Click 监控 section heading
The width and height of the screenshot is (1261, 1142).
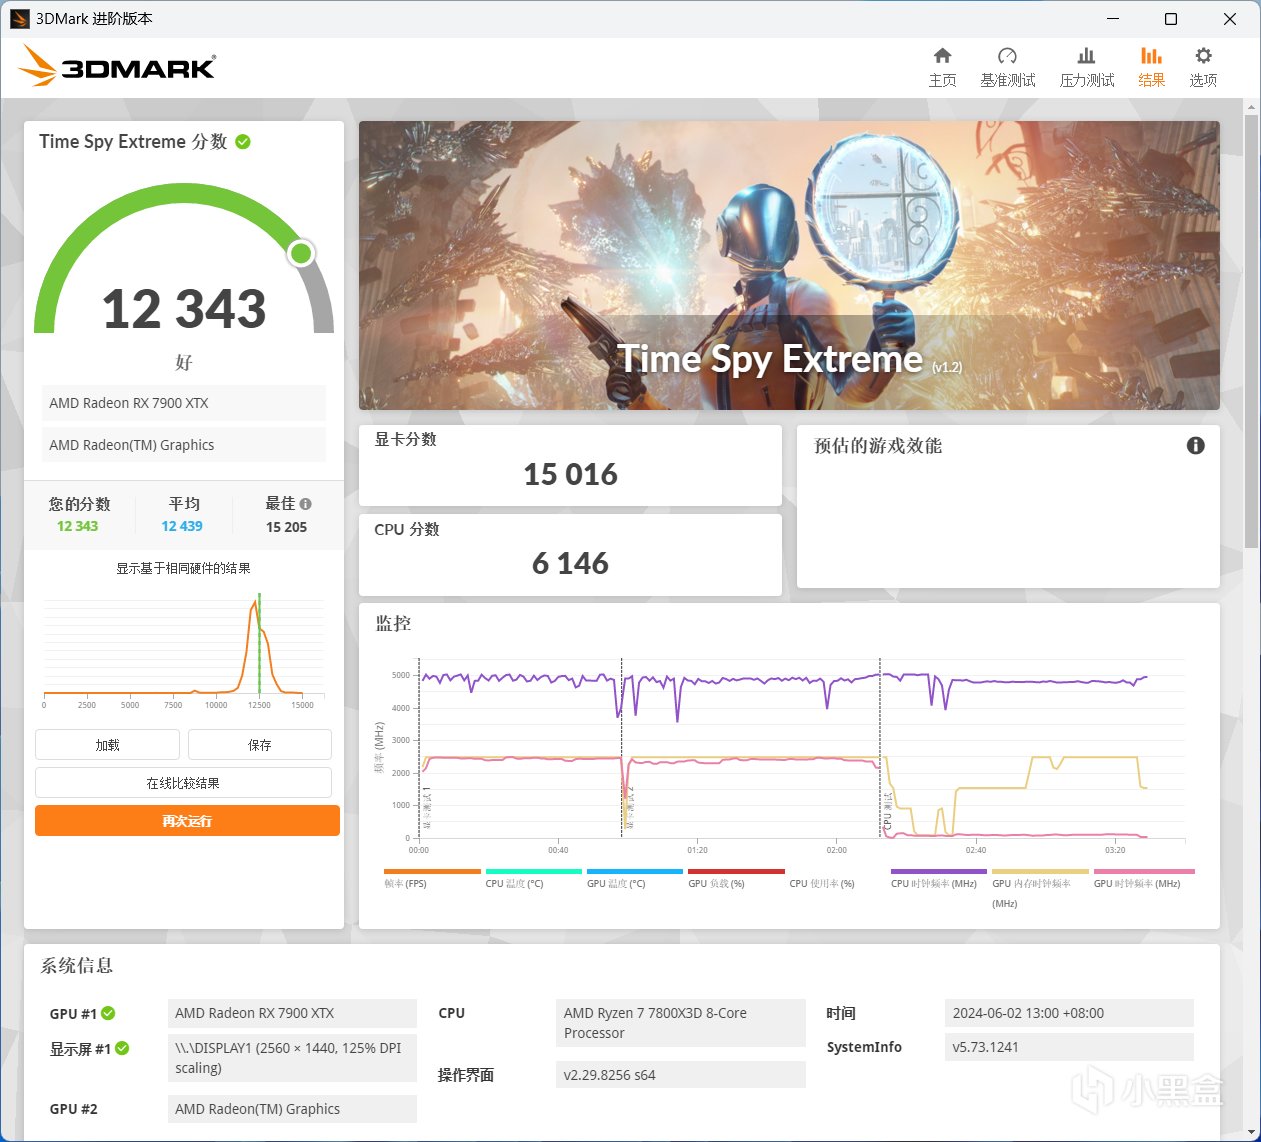tap(393, 623)
